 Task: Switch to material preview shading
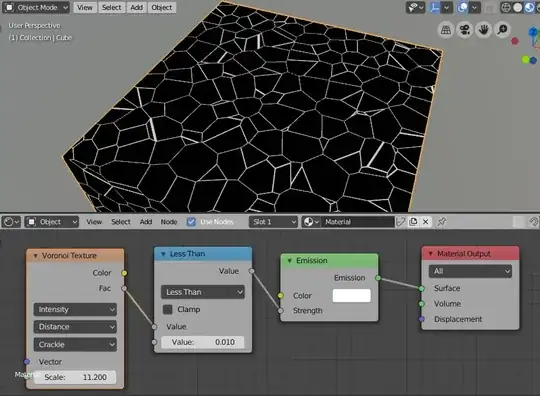[x=529, y=8]
